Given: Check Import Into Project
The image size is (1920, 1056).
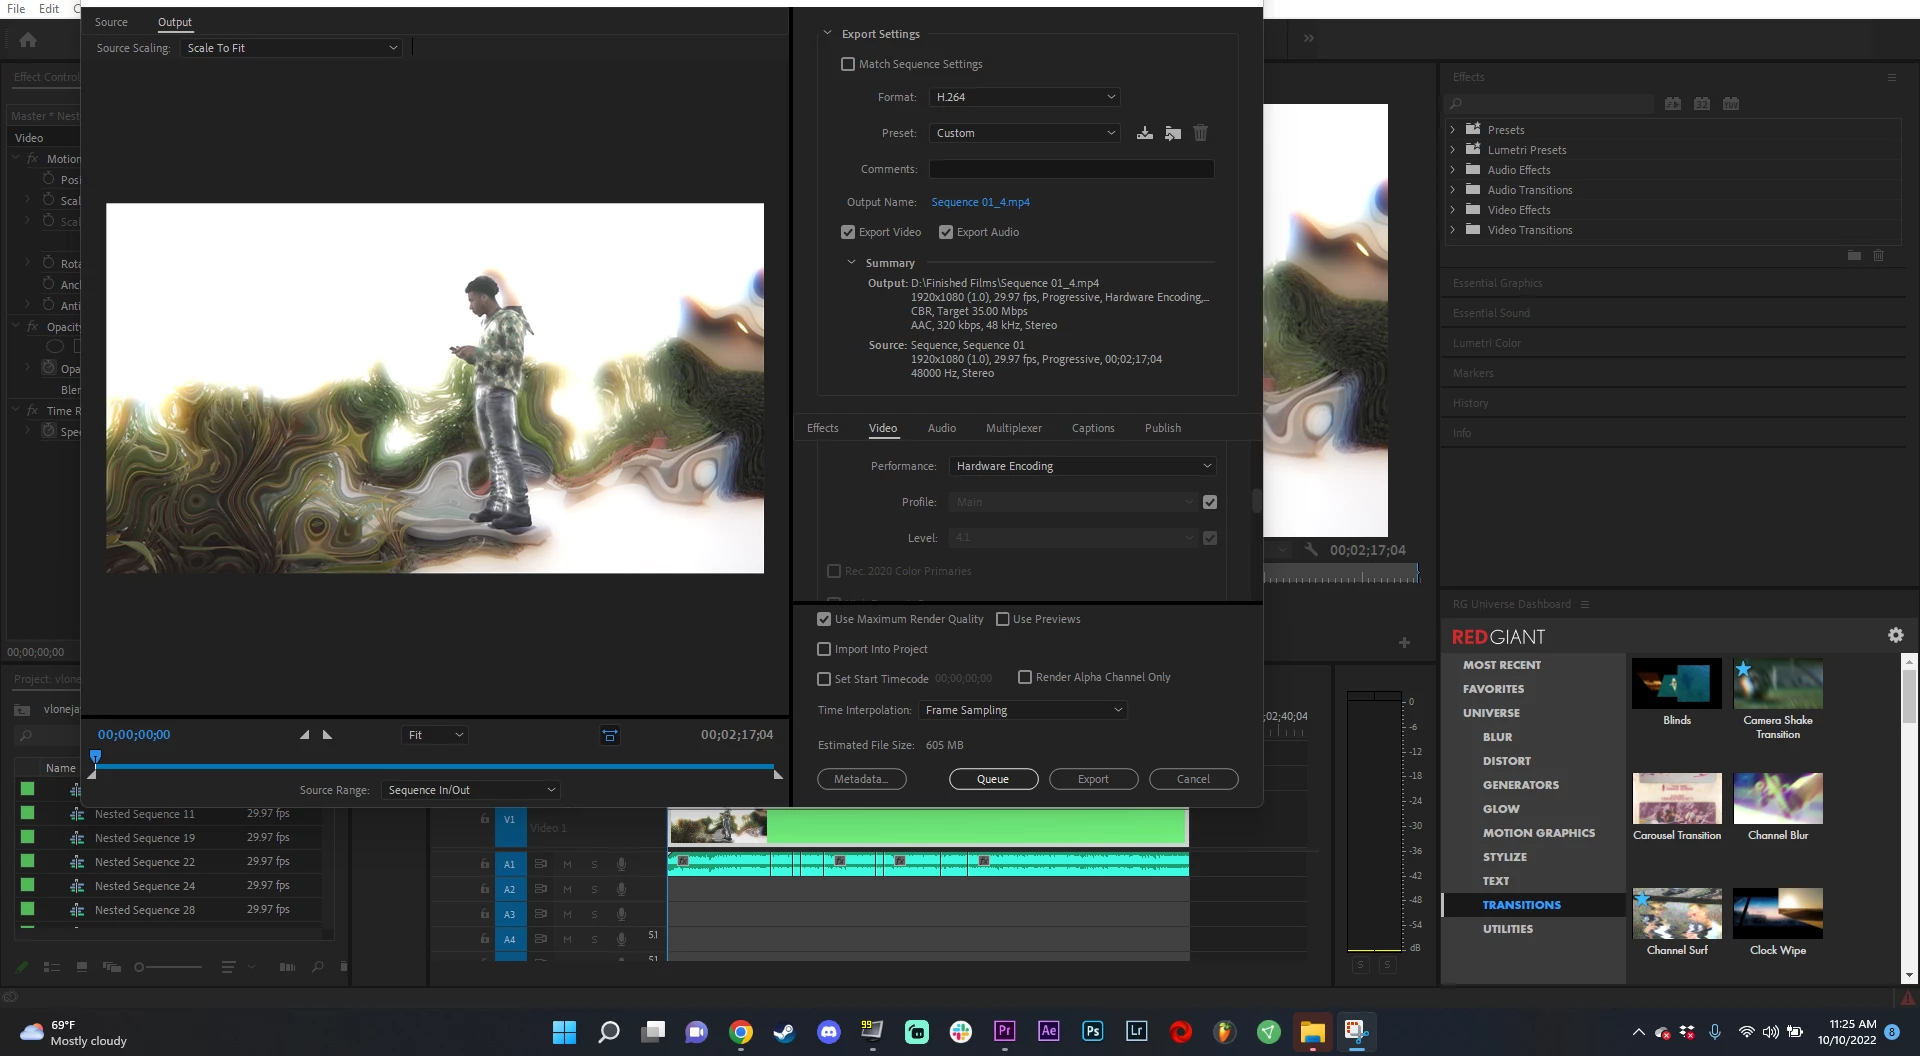Looking at the screenshot, I should (x=824, y=649).
